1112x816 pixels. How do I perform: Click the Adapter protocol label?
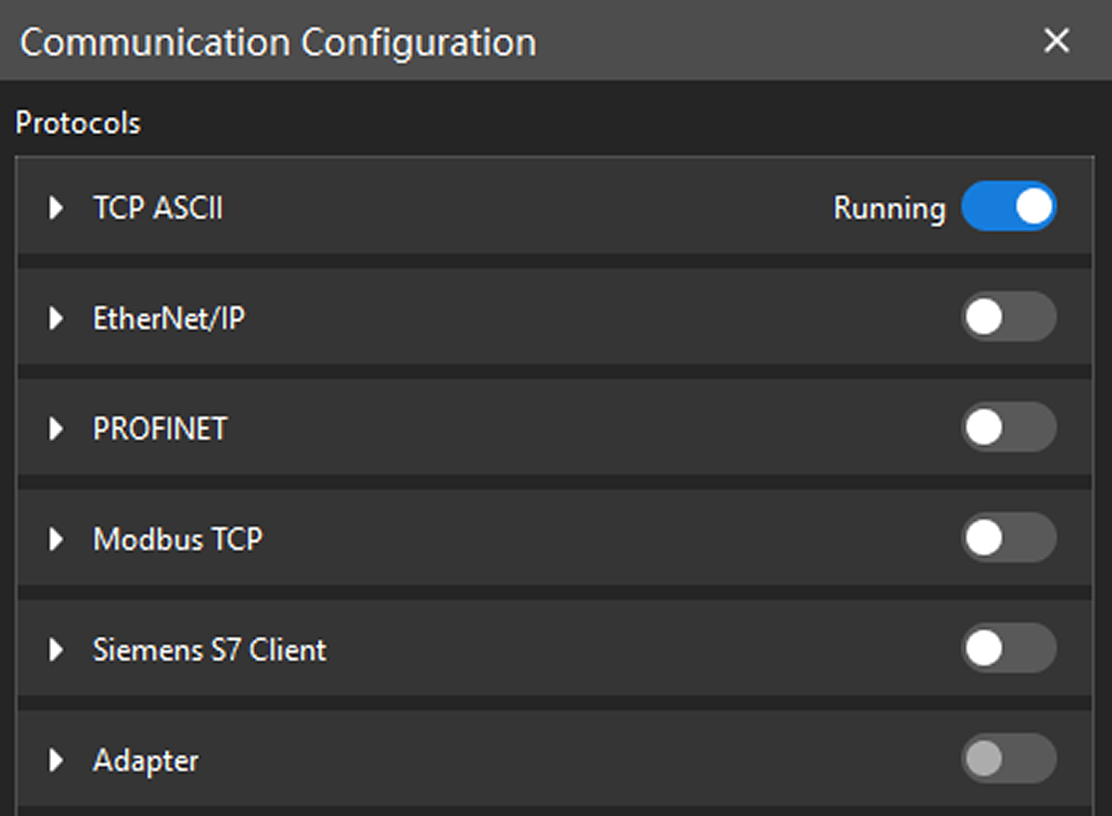tap(146, 761)
